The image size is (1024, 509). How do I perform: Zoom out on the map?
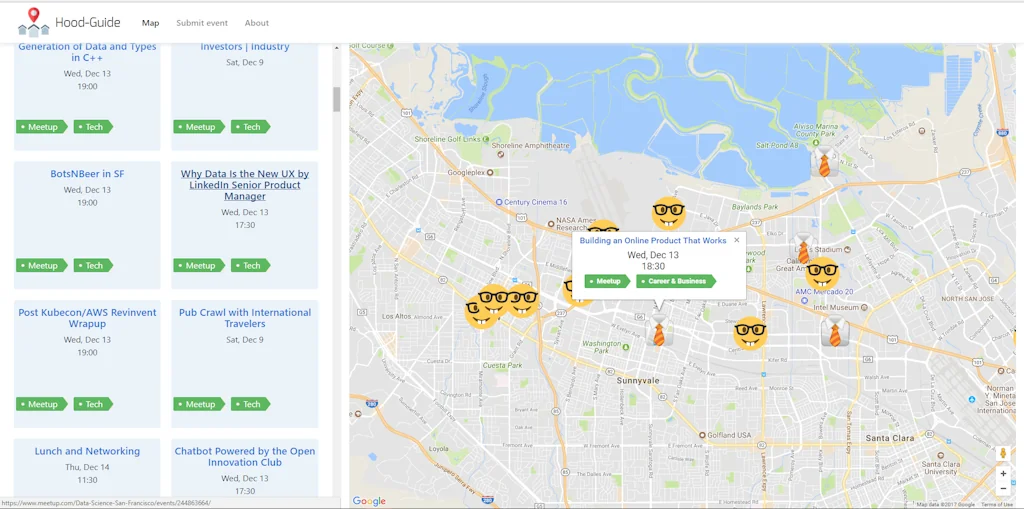(1003, 488)
